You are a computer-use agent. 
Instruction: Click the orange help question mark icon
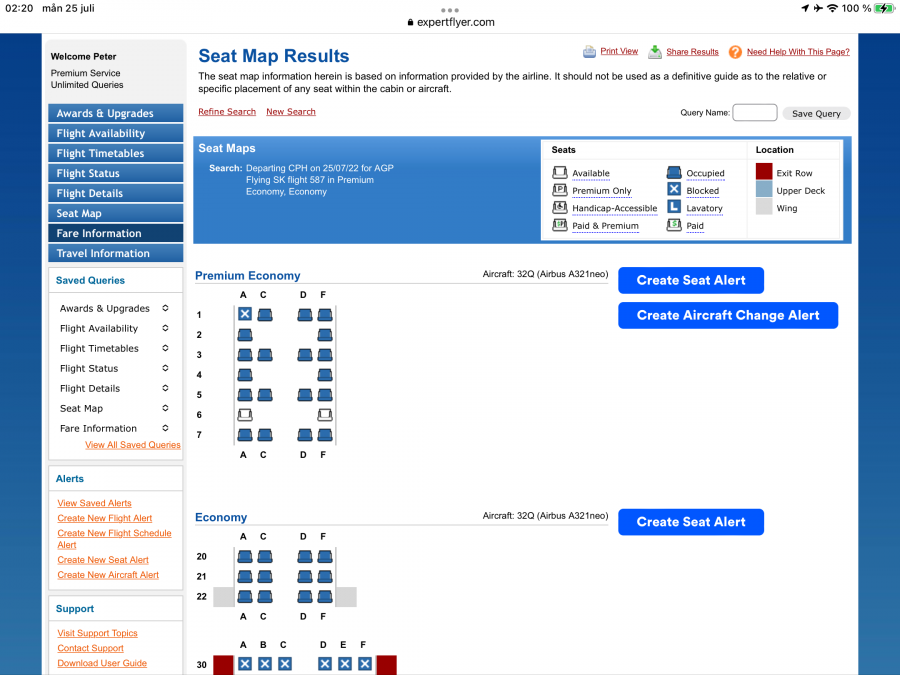pos(735,52)
